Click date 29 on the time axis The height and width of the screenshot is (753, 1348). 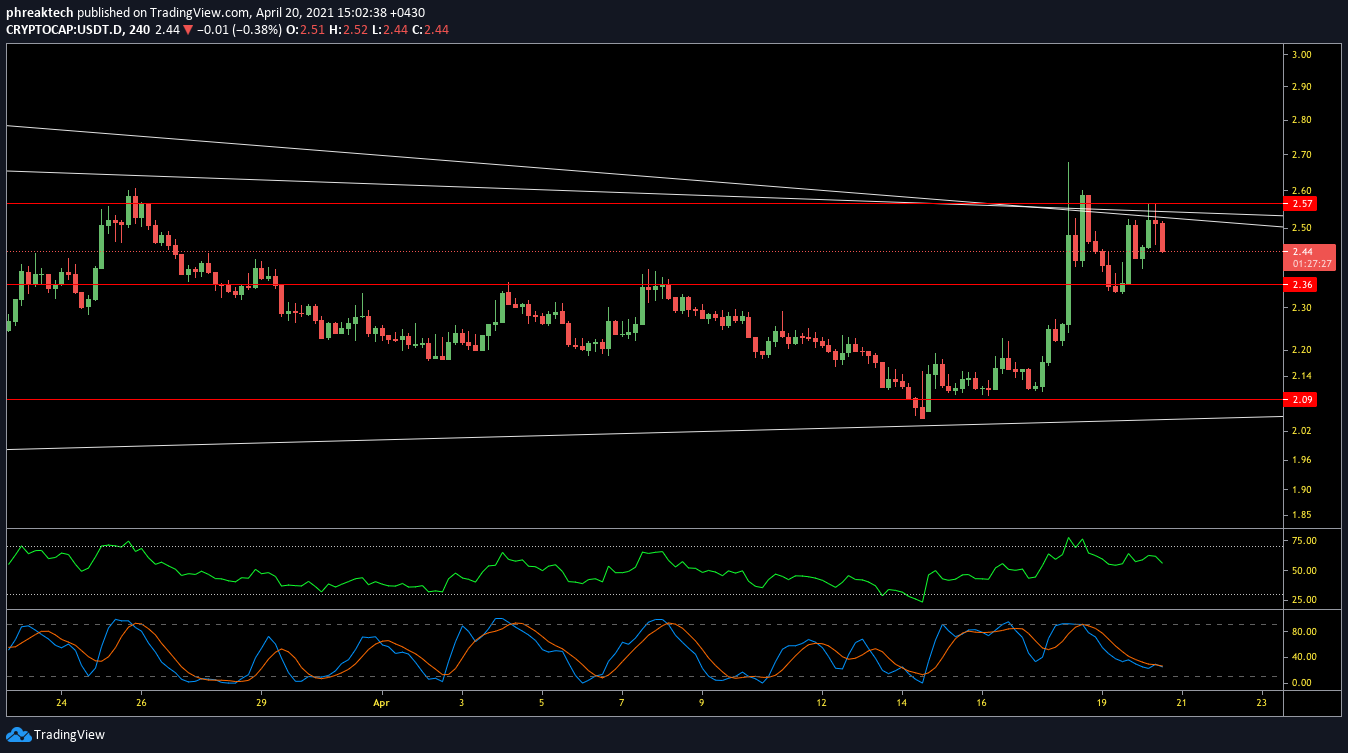point(261,703)
